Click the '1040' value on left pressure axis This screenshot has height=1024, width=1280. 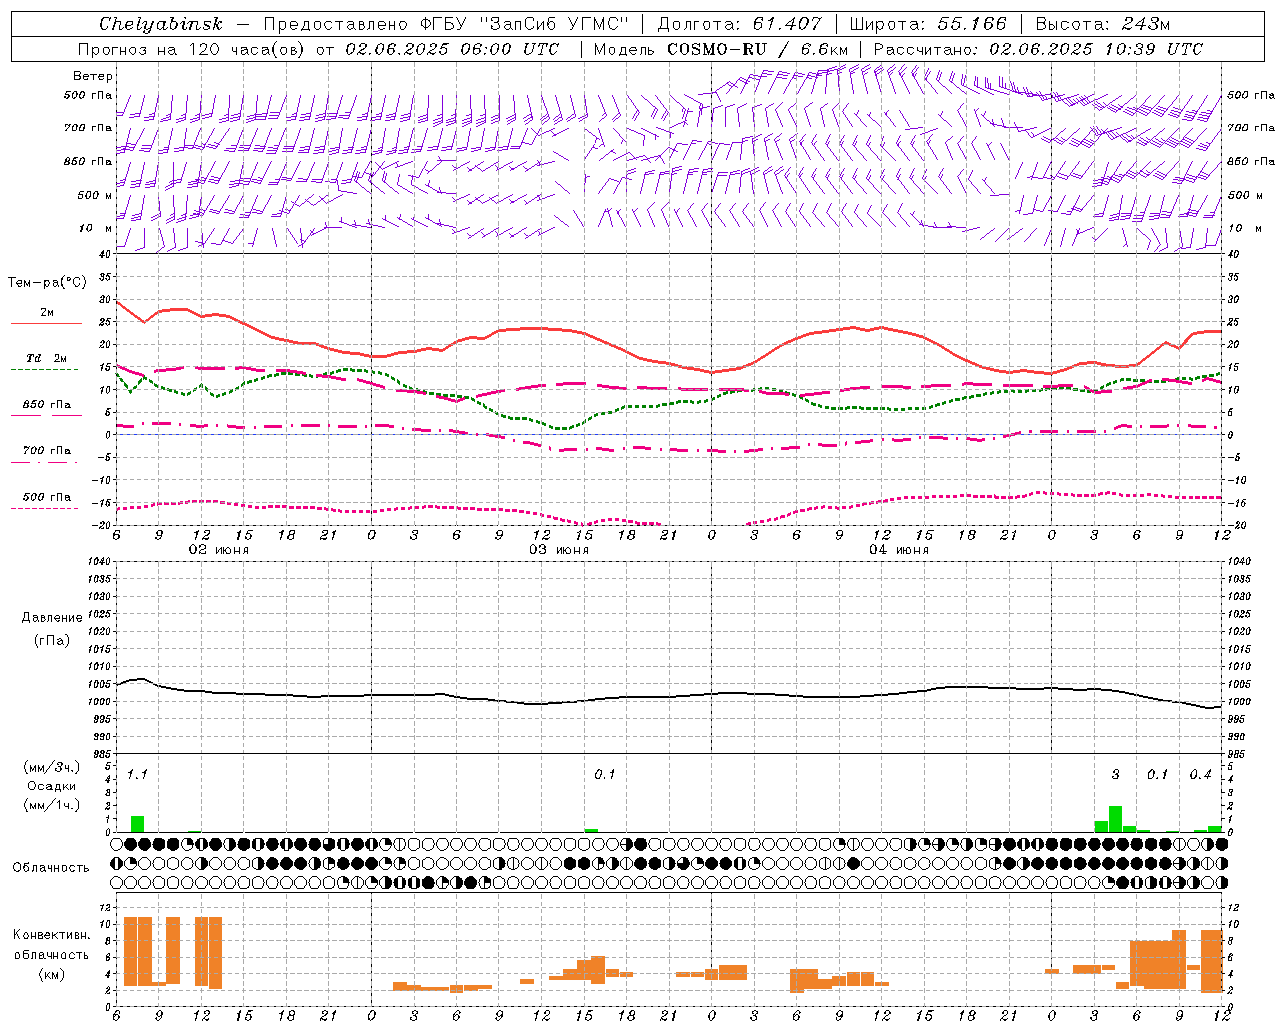coord(101,562)
